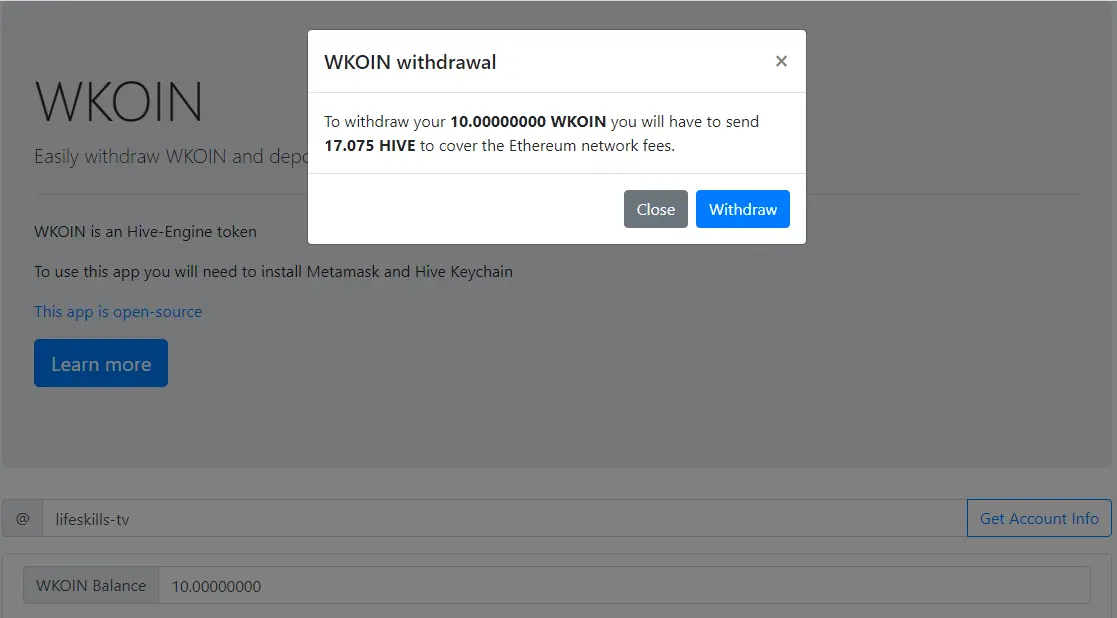Viewport: 1117px width, 618px height.
Task: Click the 'WKOIN withdrawal' dialog title
Action: [x=410, y=62]
